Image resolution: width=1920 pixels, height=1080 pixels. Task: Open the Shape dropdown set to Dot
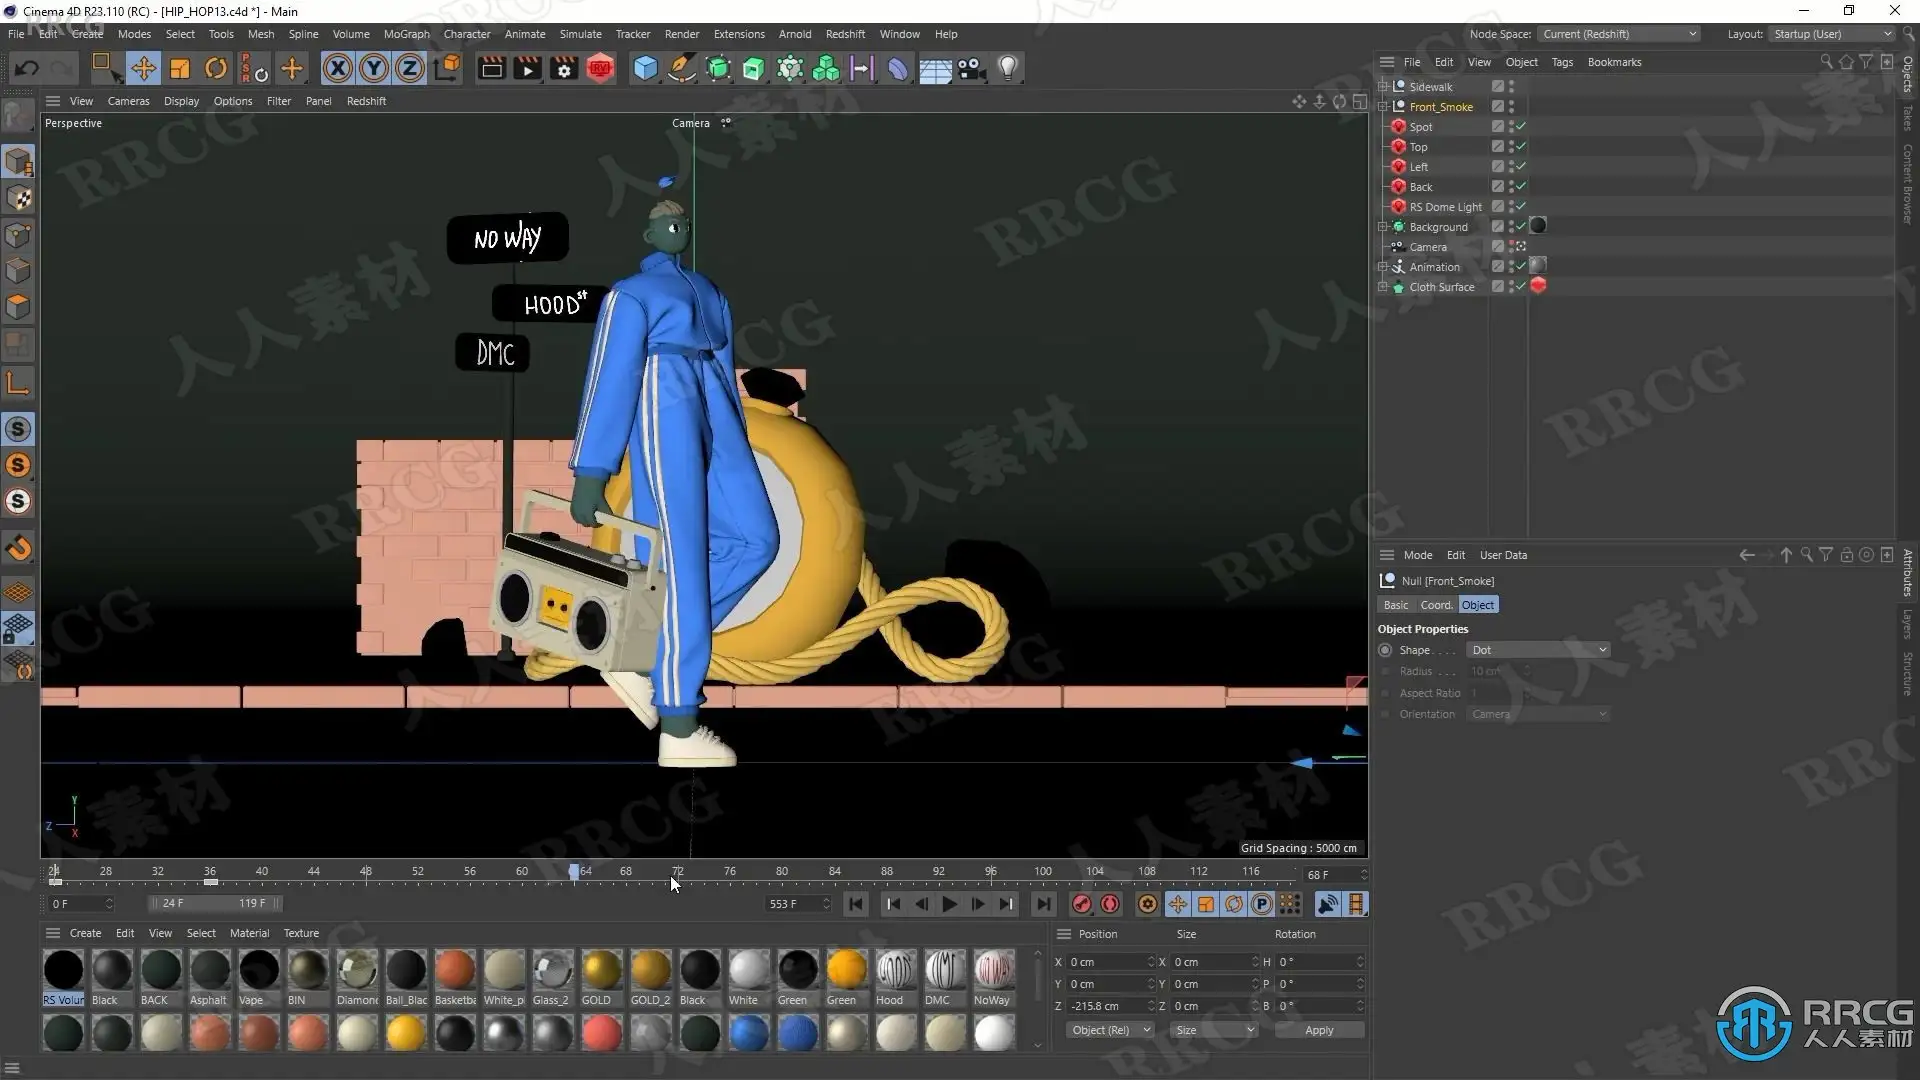(1538, 650)
